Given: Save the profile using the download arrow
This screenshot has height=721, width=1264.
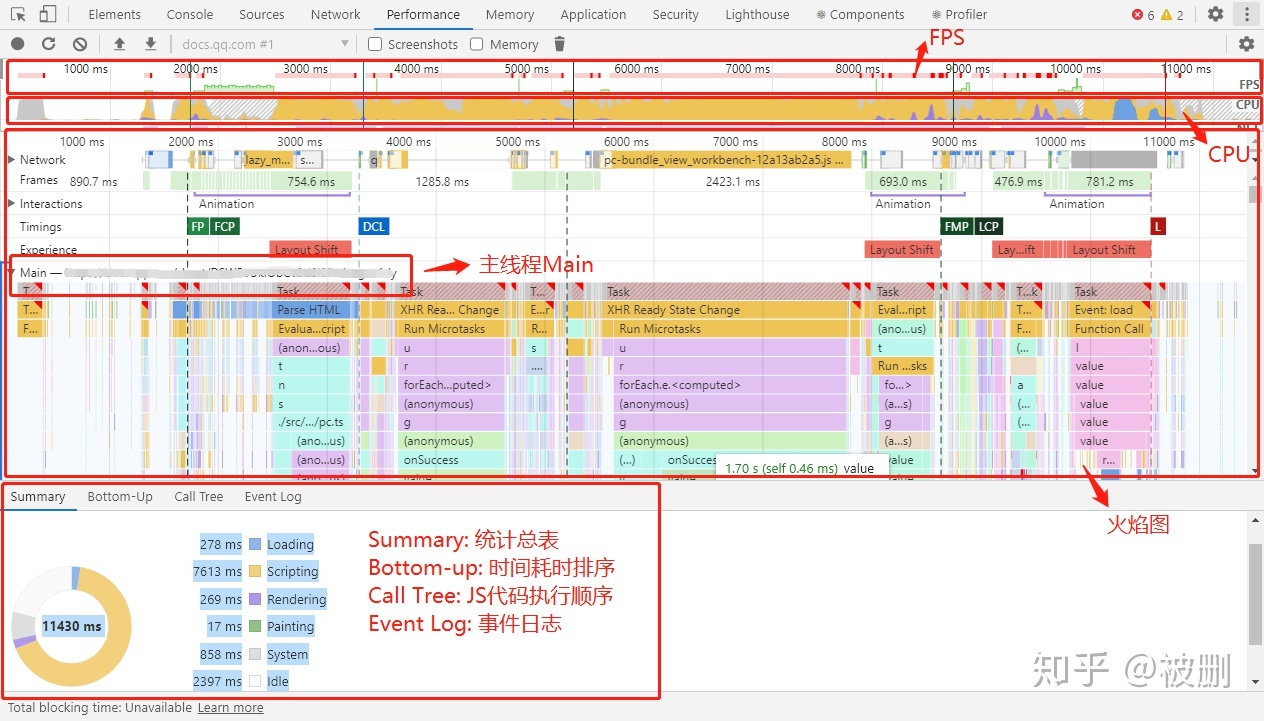Looking at the screenshot, I should (151, 44).
